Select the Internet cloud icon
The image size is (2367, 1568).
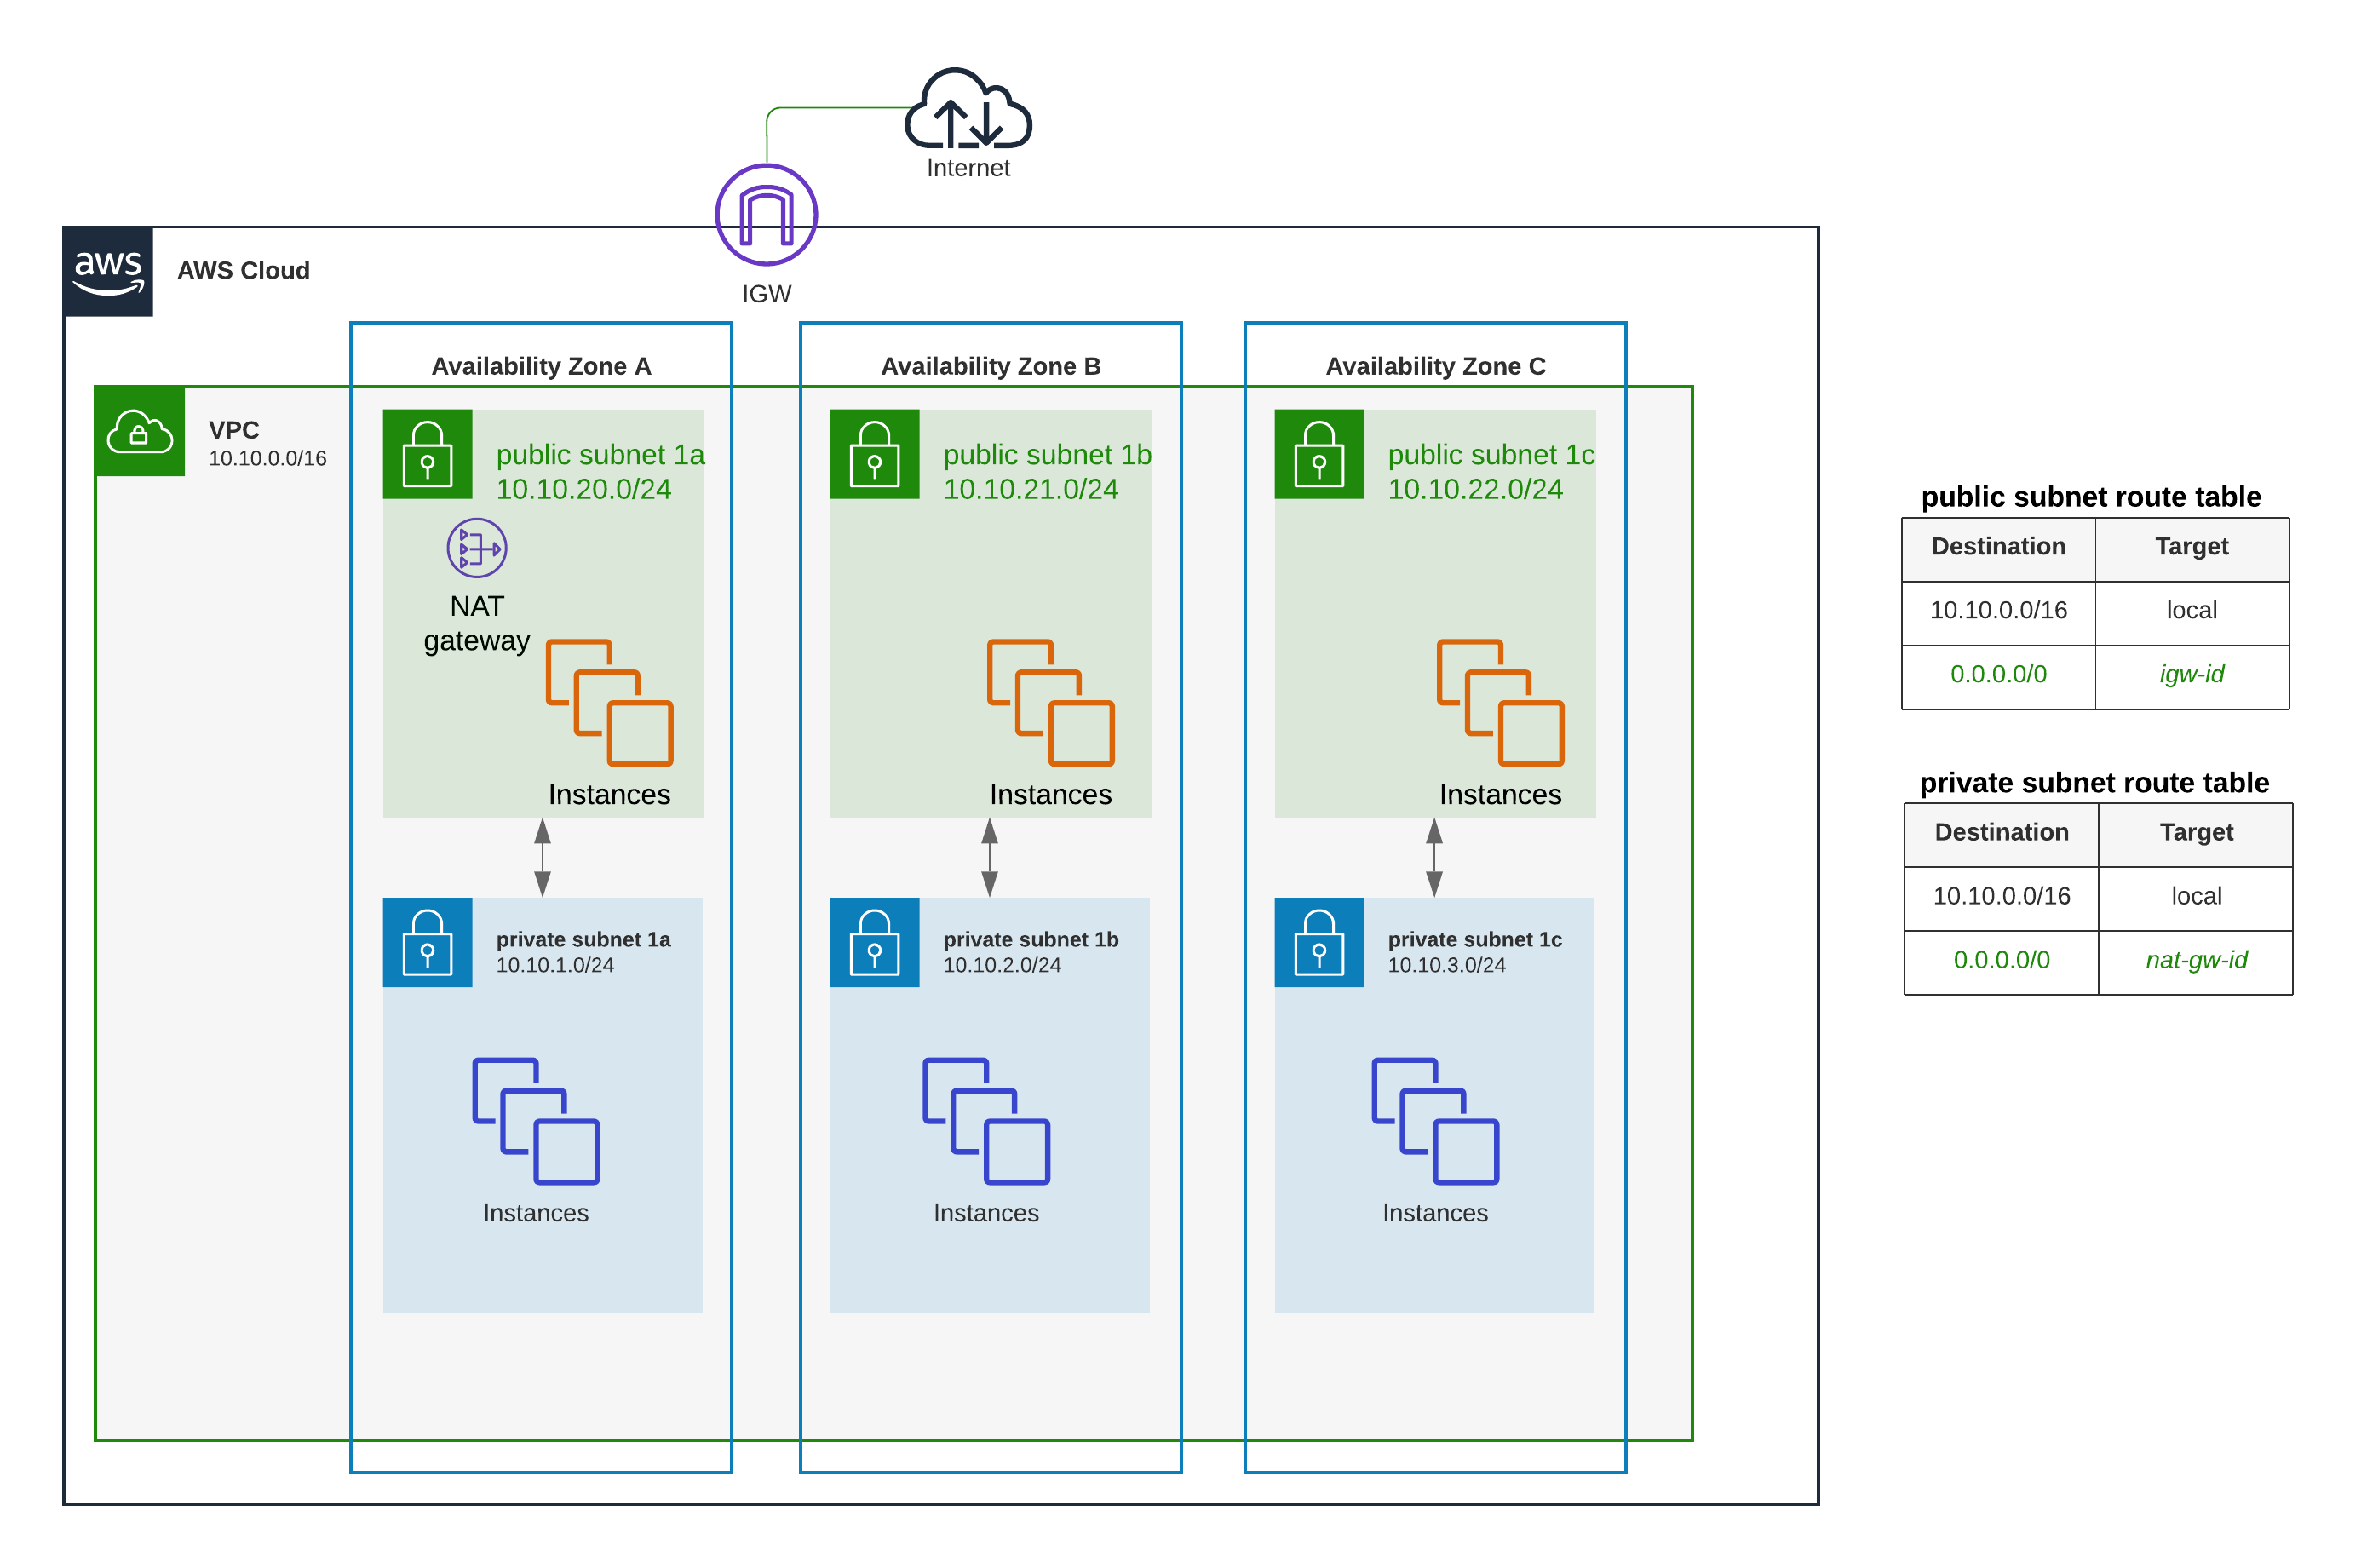pyautogui.click(x=967, y=110)
